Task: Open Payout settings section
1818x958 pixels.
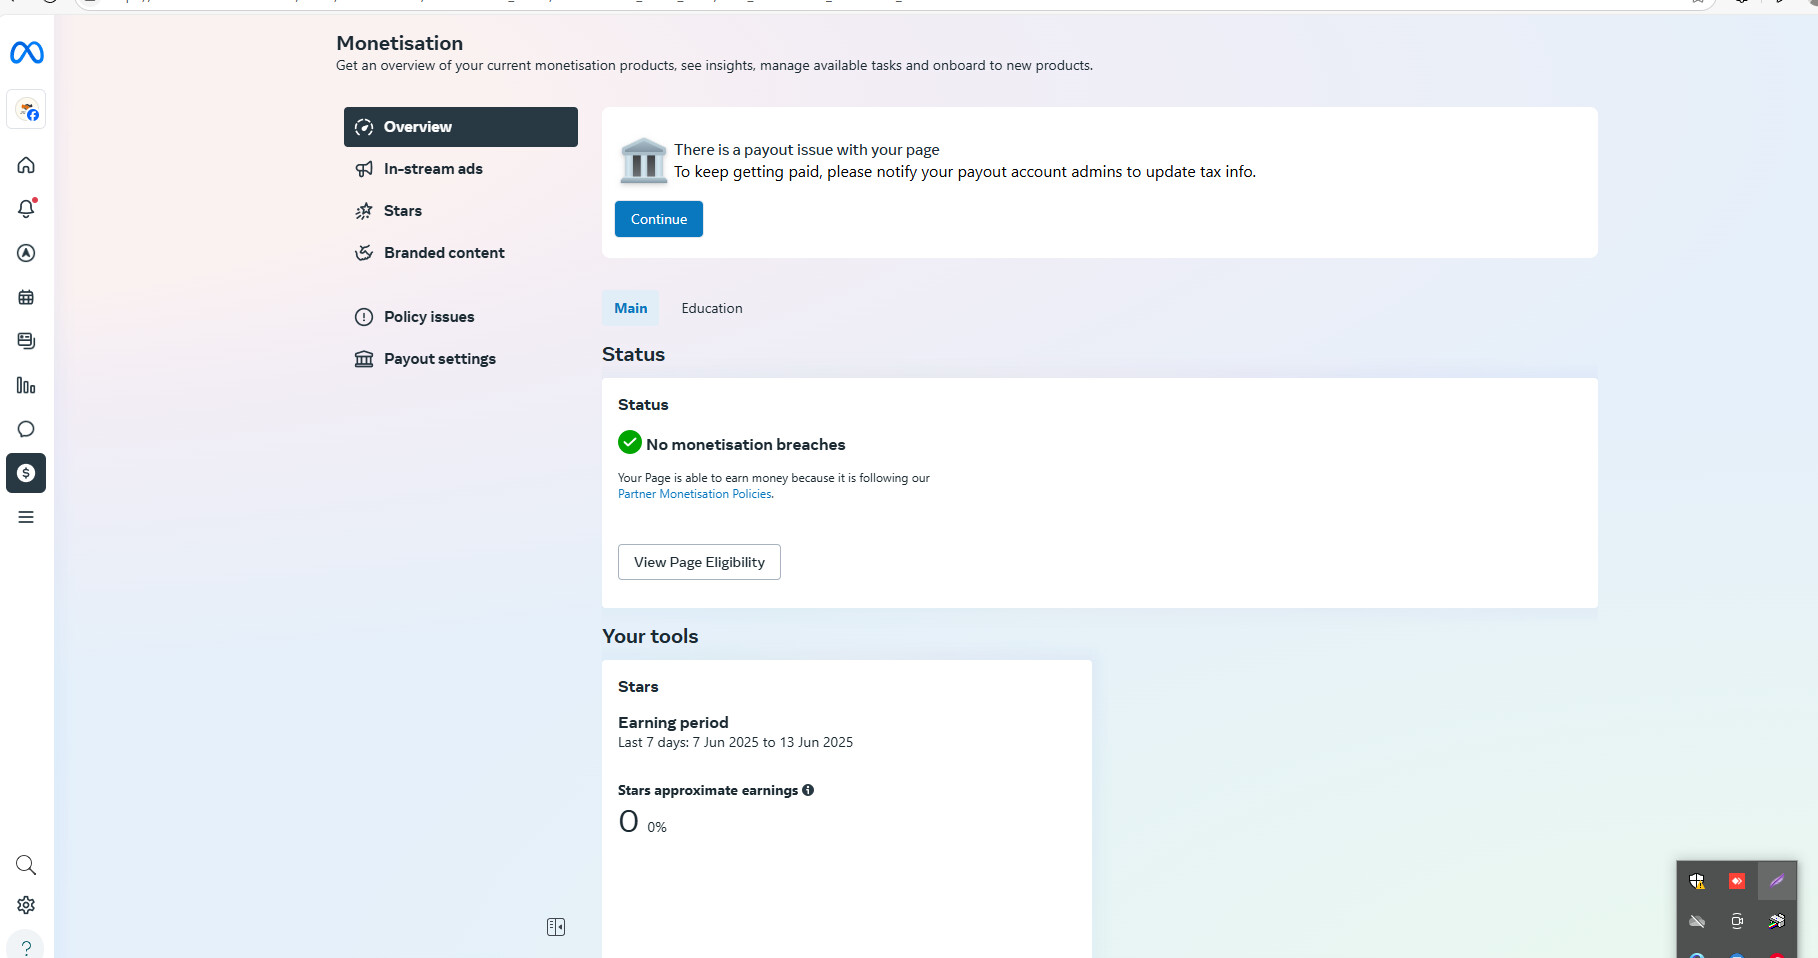Action: point(461,359)
